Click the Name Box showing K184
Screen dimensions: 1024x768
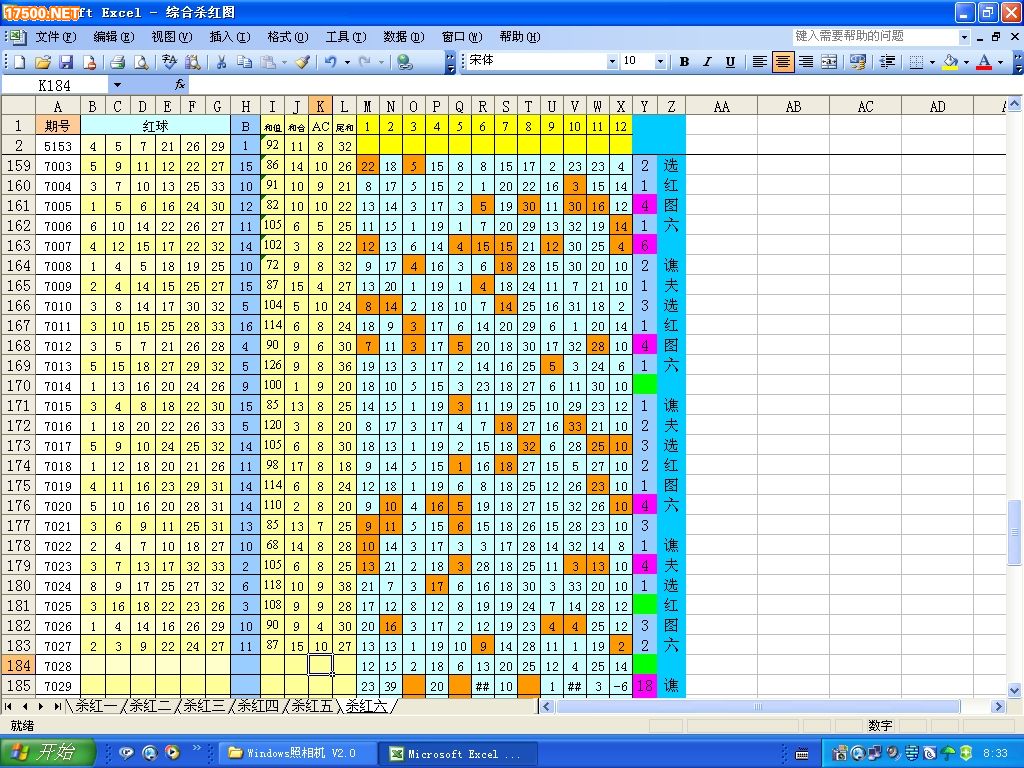pyautogui.click(x=55, y=85)
